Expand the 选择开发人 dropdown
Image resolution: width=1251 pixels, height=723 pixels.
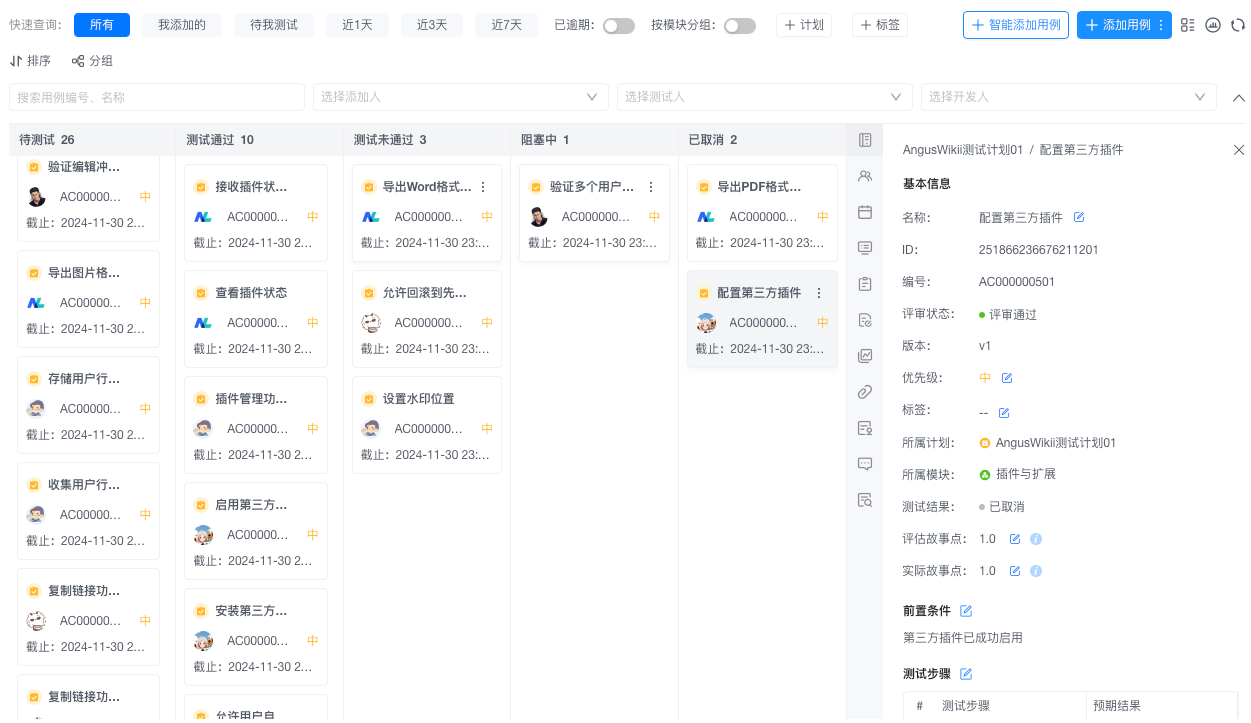tap(1069, 97)
